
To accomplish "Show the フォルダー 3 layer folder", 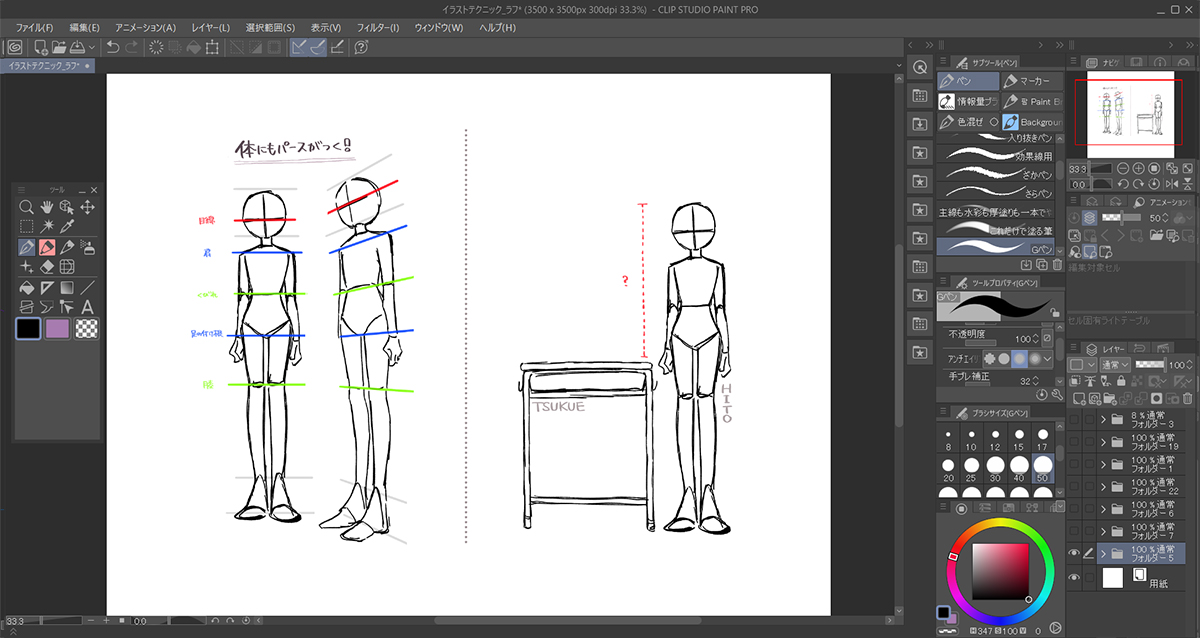I will coord(1074,420).
